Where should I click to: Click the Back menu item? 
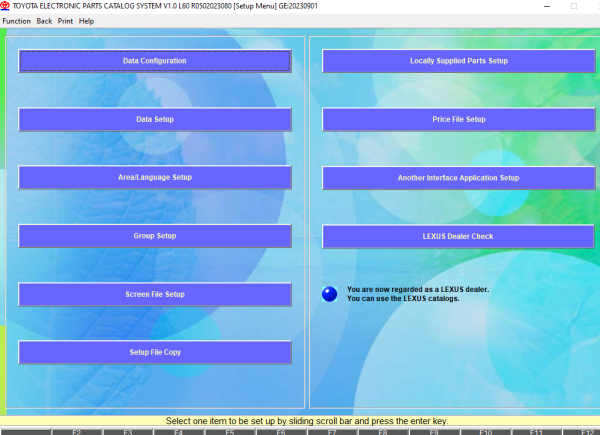coord(44,21)
